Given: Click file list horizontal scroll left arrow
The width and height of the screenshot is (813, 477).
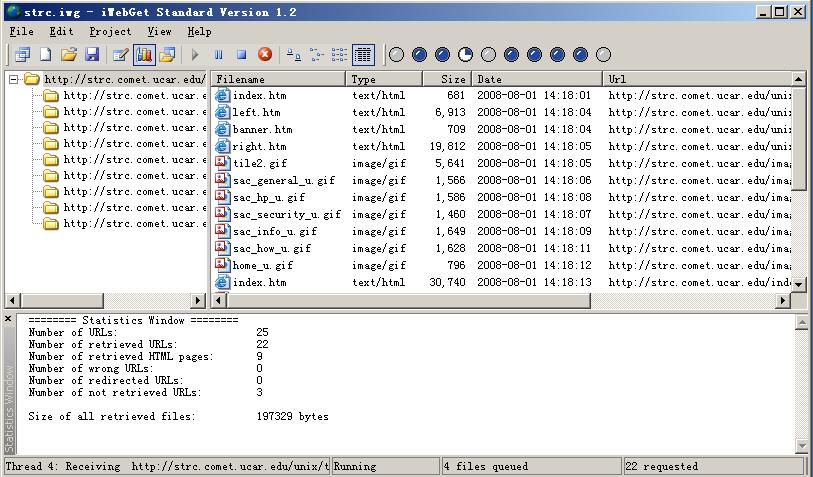Looking at the screenshot, I should point(219,300).
